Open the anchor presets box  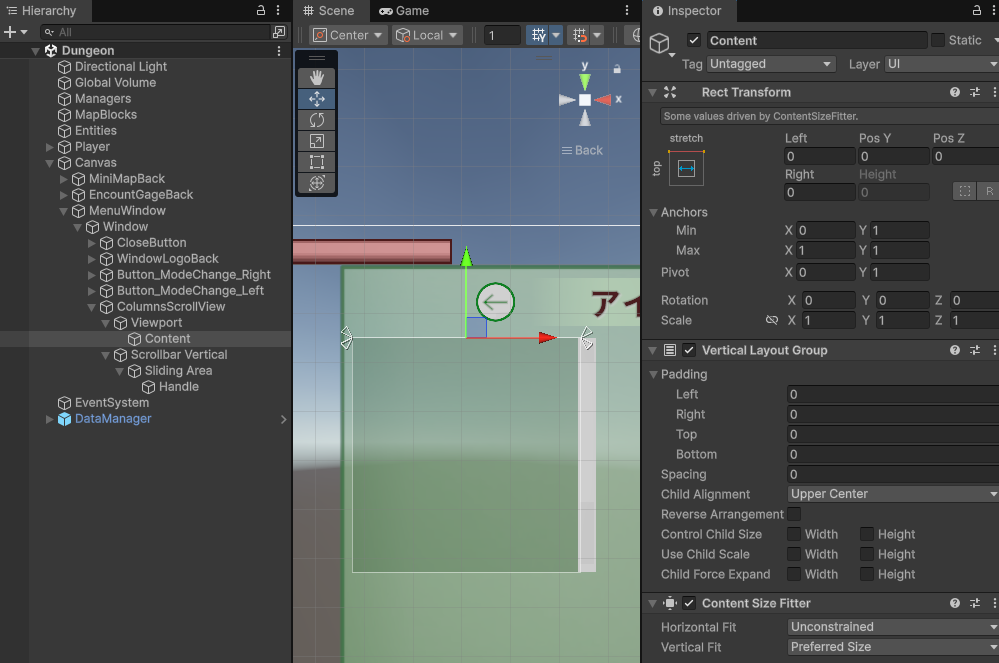click(686, 170)
